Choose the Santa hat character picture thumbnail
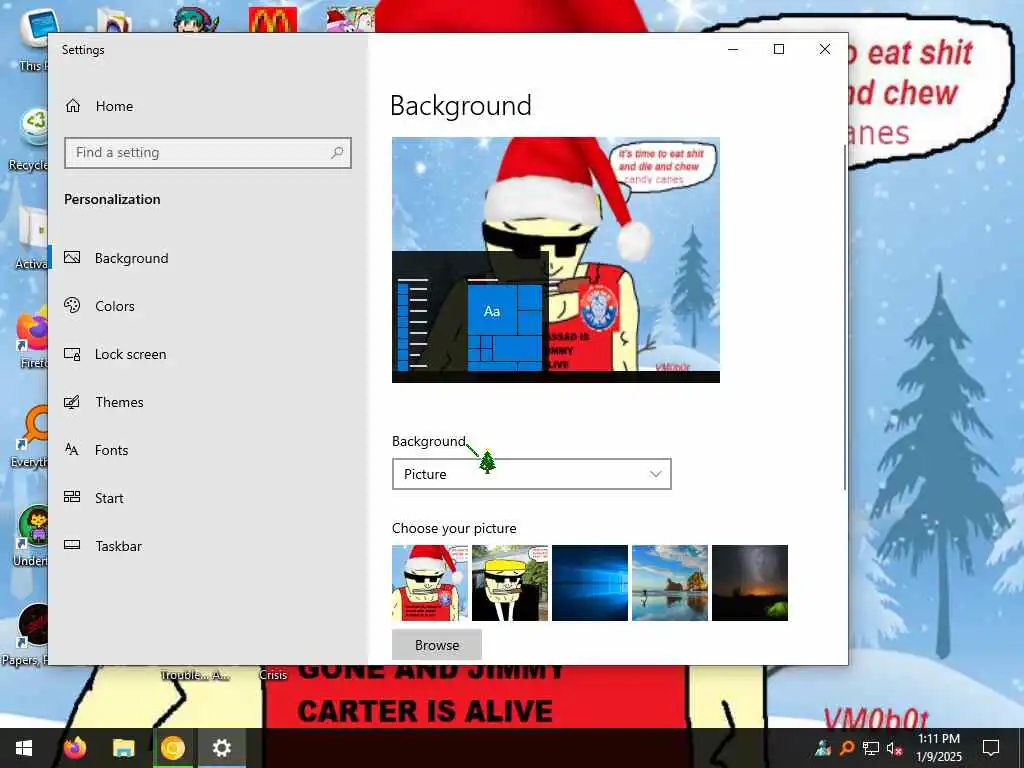 430,583
